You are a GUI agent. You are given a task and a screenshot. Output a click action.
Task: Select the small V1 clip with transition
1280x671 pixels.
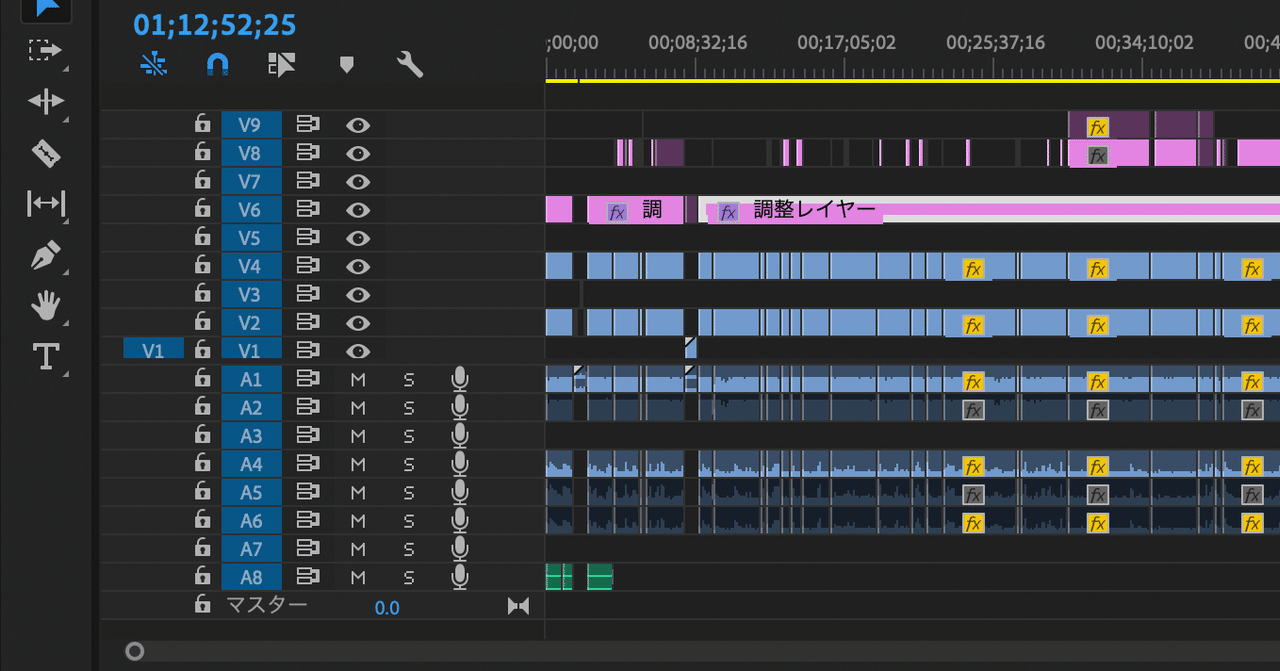tap(690, 348)
